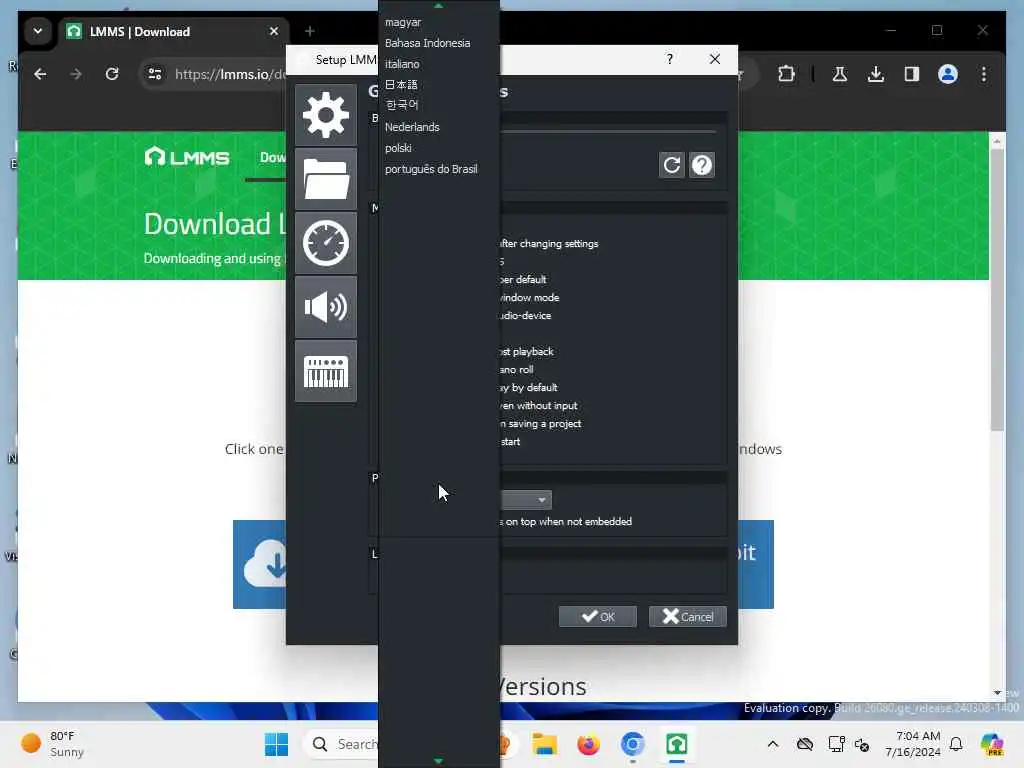Click the taskbar Search box
The width and height of the screenshot is (1024, 768).
[x=341, y=744]
